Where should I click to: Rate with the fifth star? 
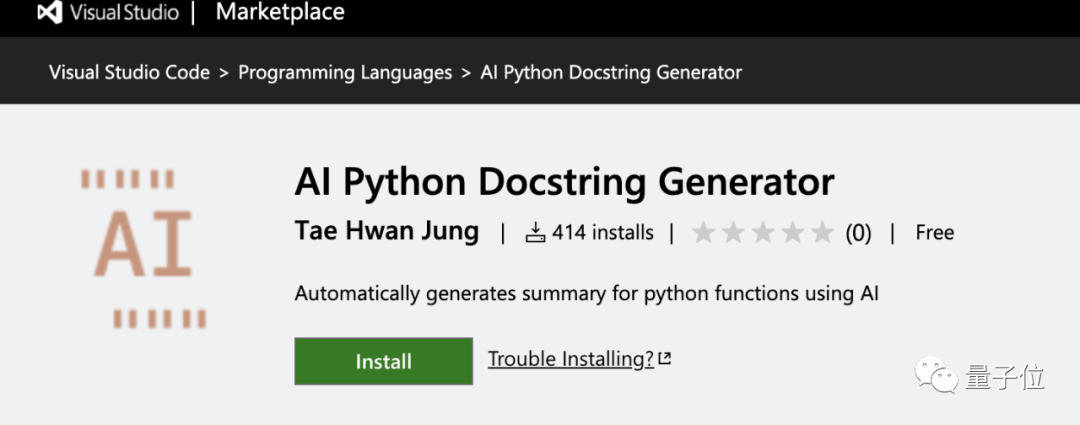click(x=822, y=233)
